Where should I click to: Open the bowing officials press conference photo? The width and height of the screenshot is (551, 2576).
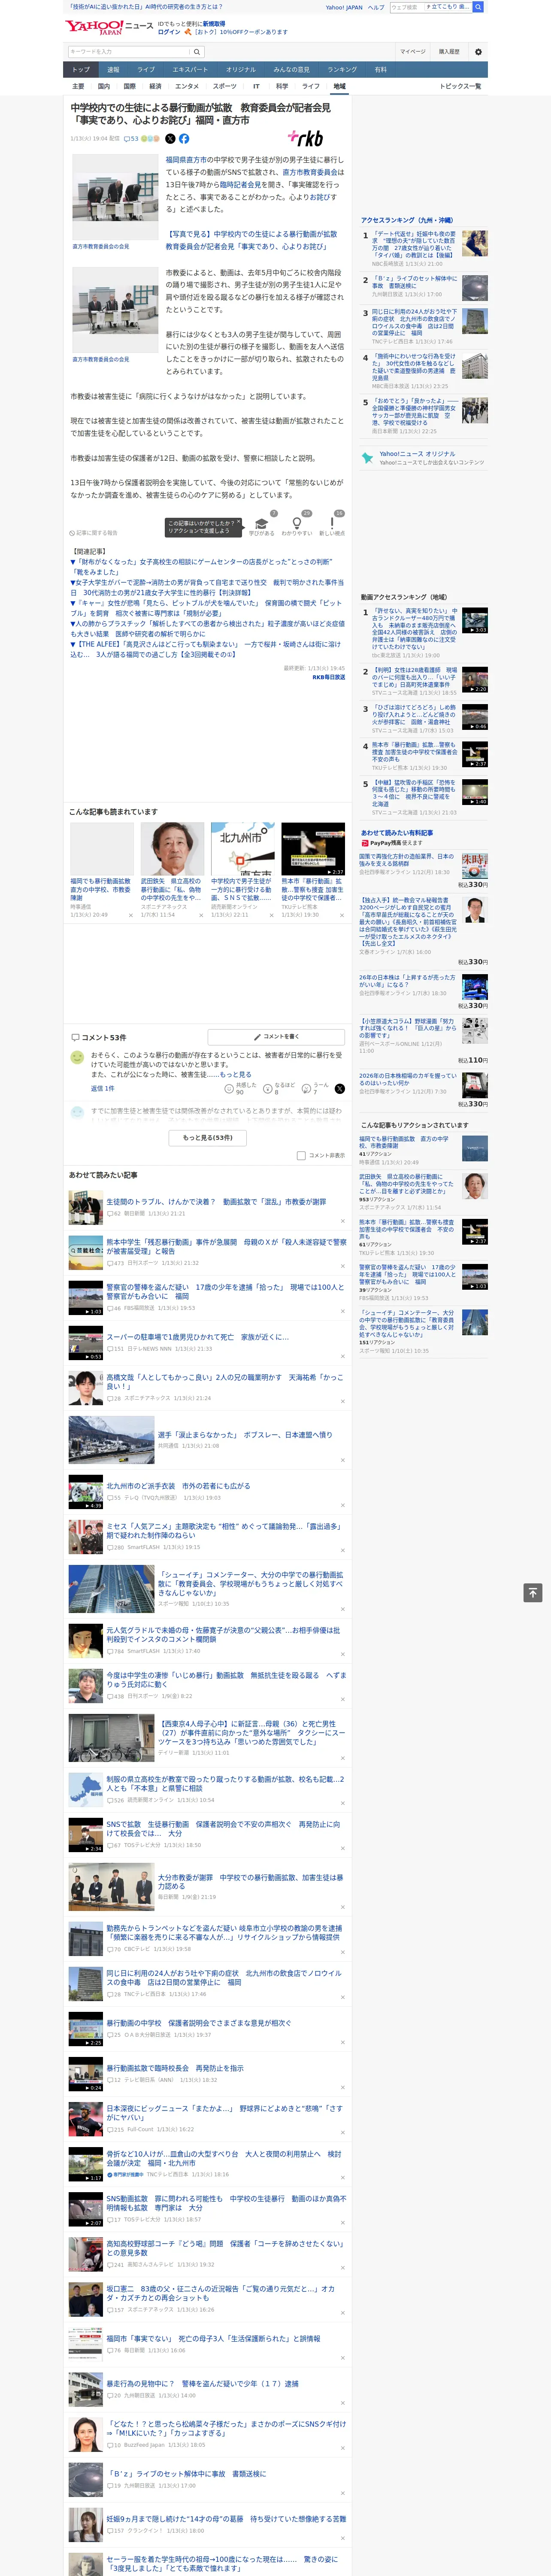pyautogui.click(x=115, y=197)
